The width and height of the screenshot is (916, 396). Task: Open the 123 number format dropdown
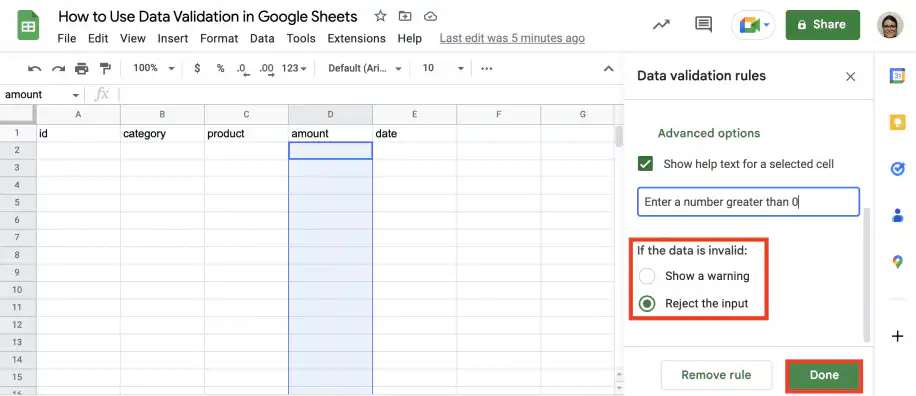coord(294,68)
